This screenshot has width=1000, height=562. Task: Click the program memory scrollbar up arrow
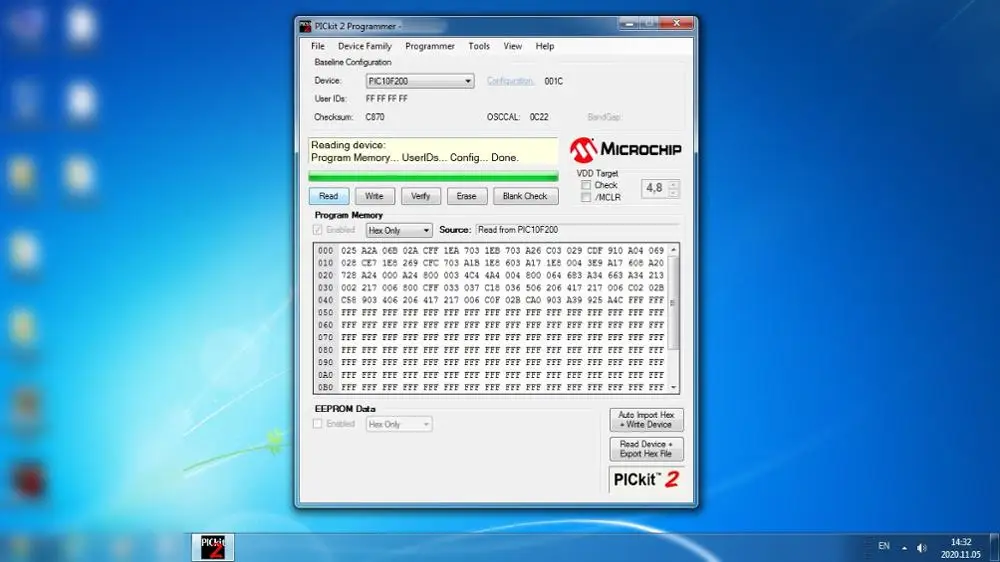point(673,249)
